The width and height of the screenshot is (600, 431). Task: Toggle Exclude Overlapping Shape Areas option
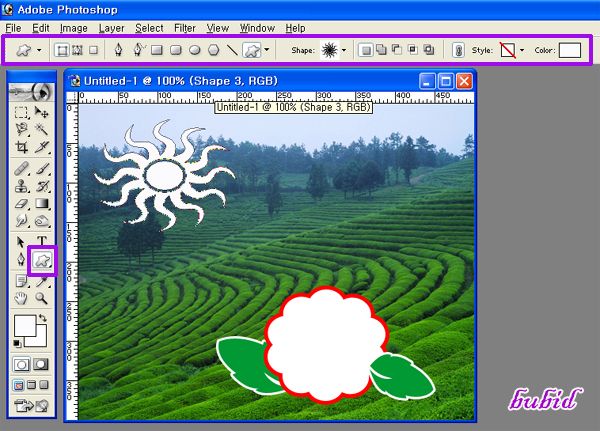coord(429,50)
